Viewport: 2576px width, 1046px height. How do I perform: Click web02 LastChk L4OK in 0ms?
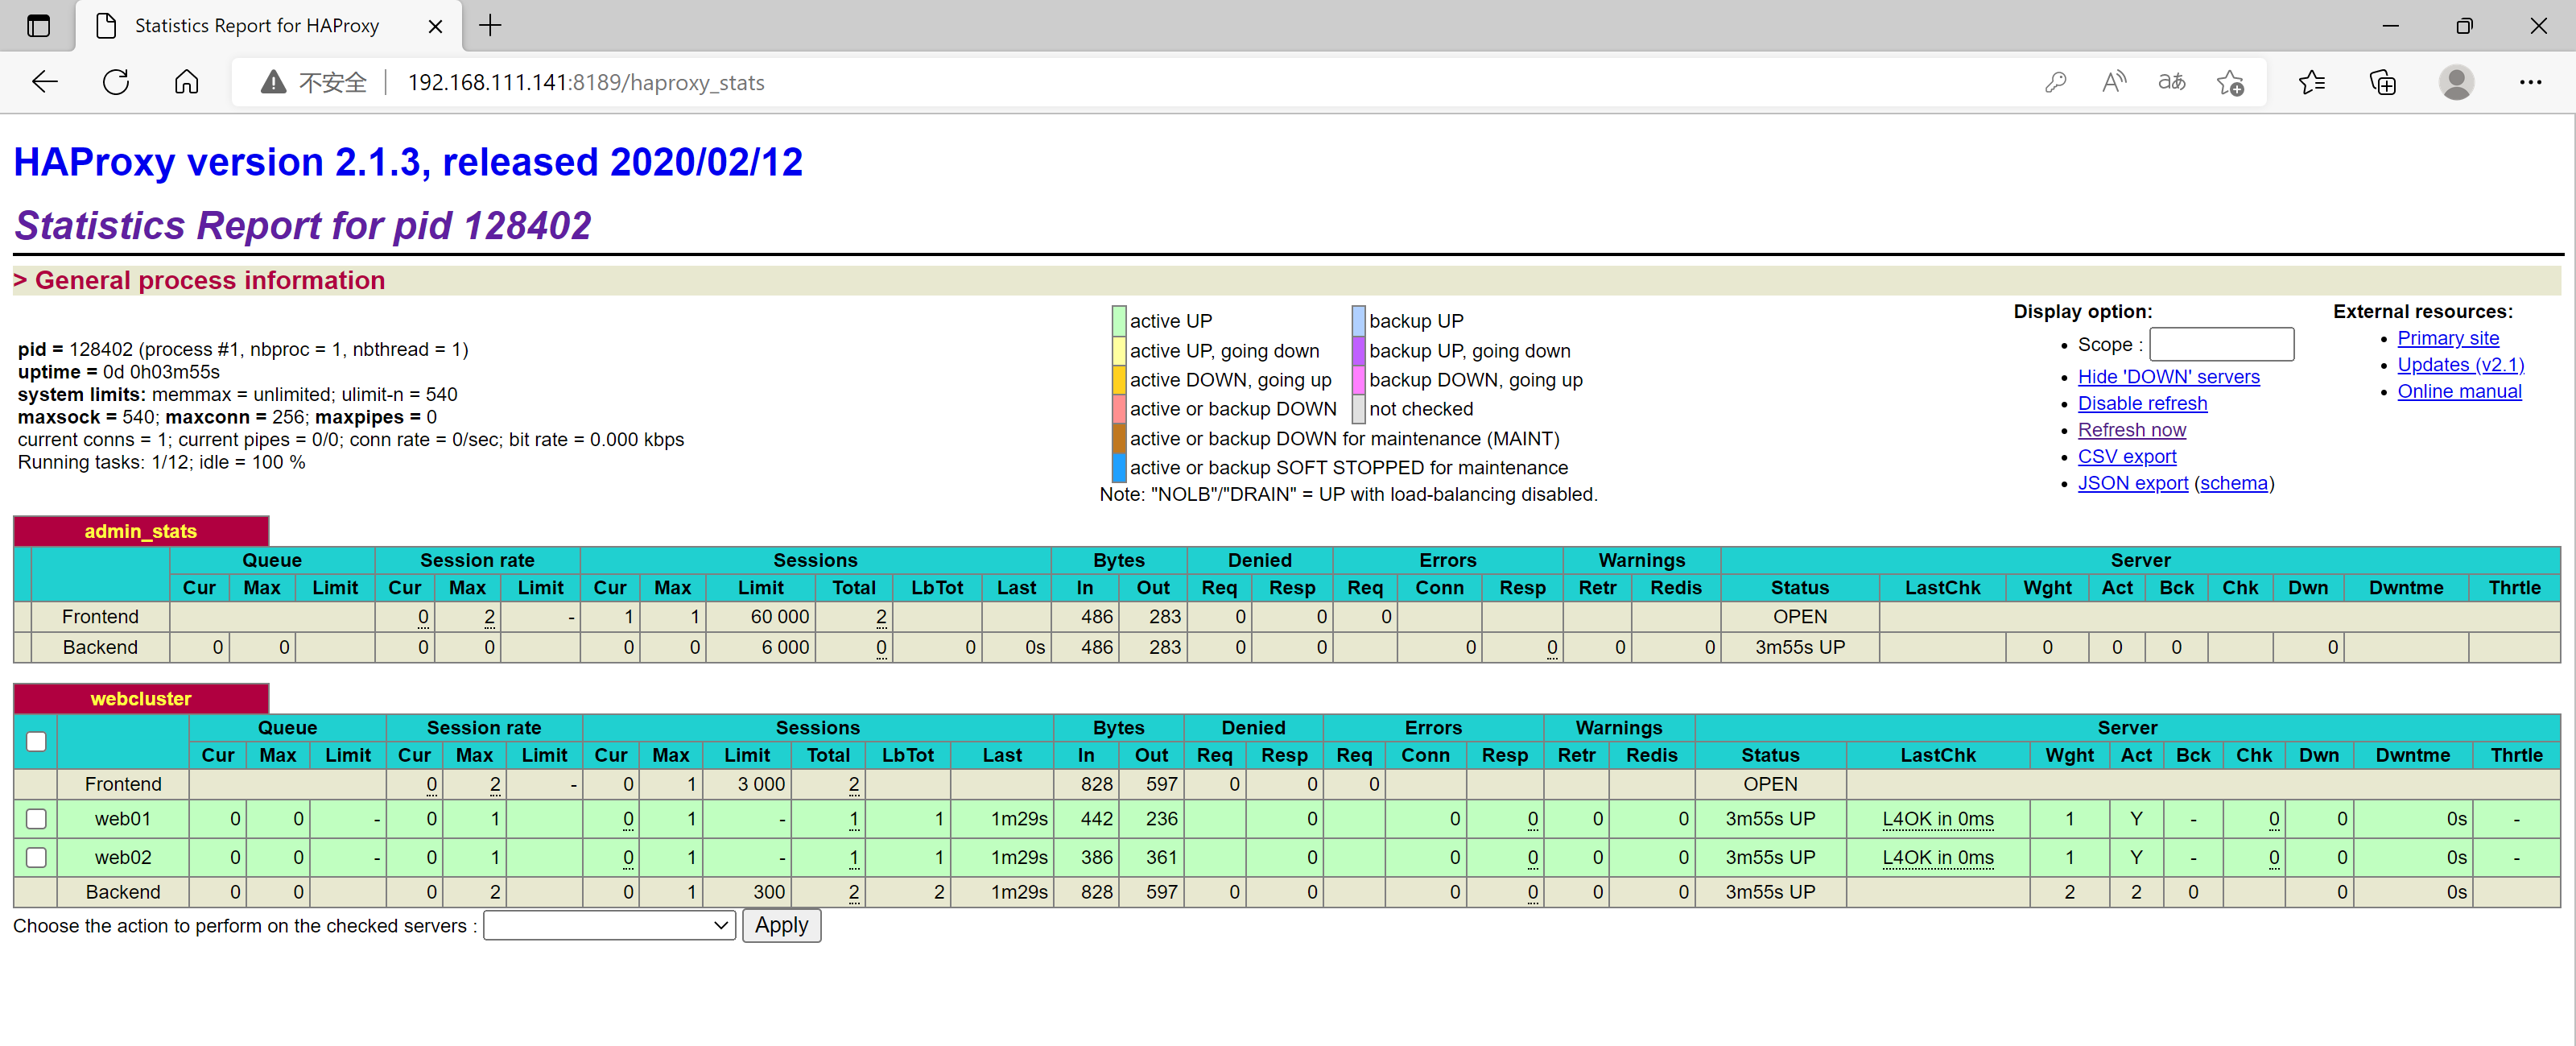pos(1937,857)
